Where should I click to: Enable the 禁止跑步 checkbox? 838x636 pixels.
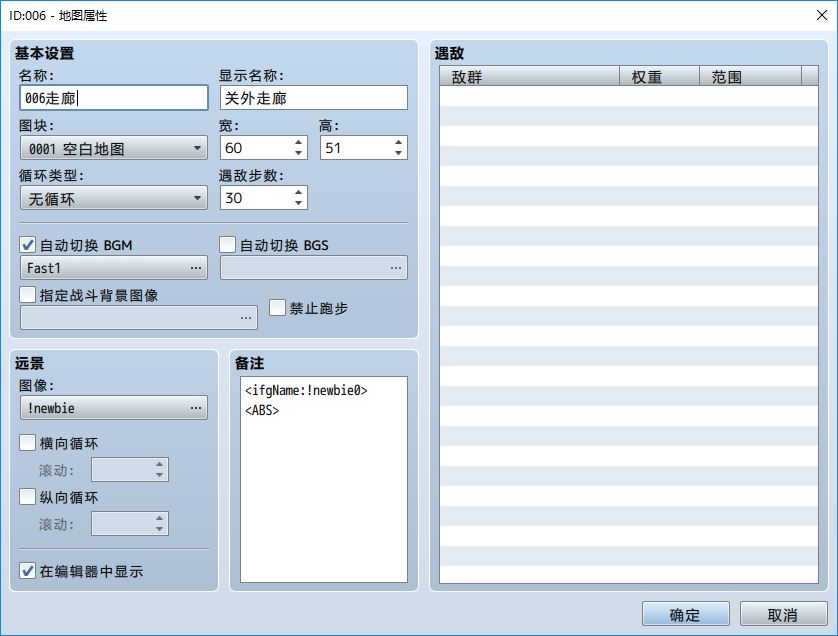(x=278, y=308)
